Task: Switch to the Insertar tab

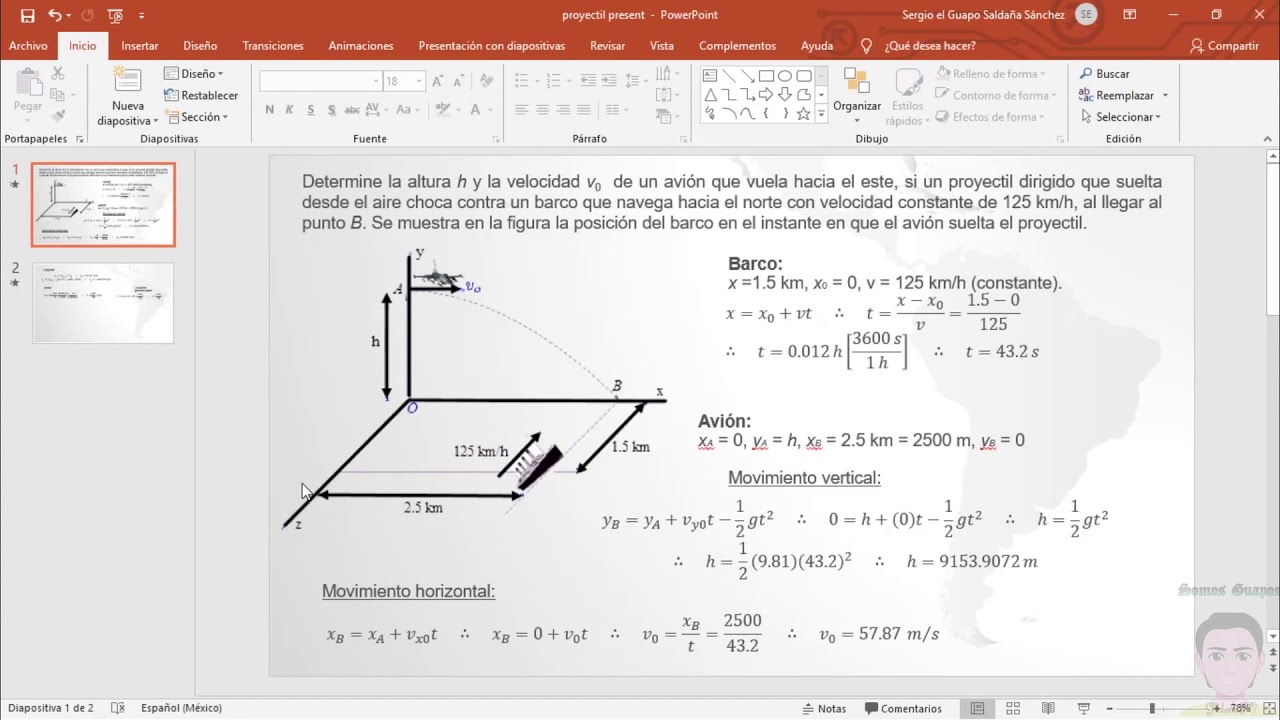Action: (x=140, y=46)
